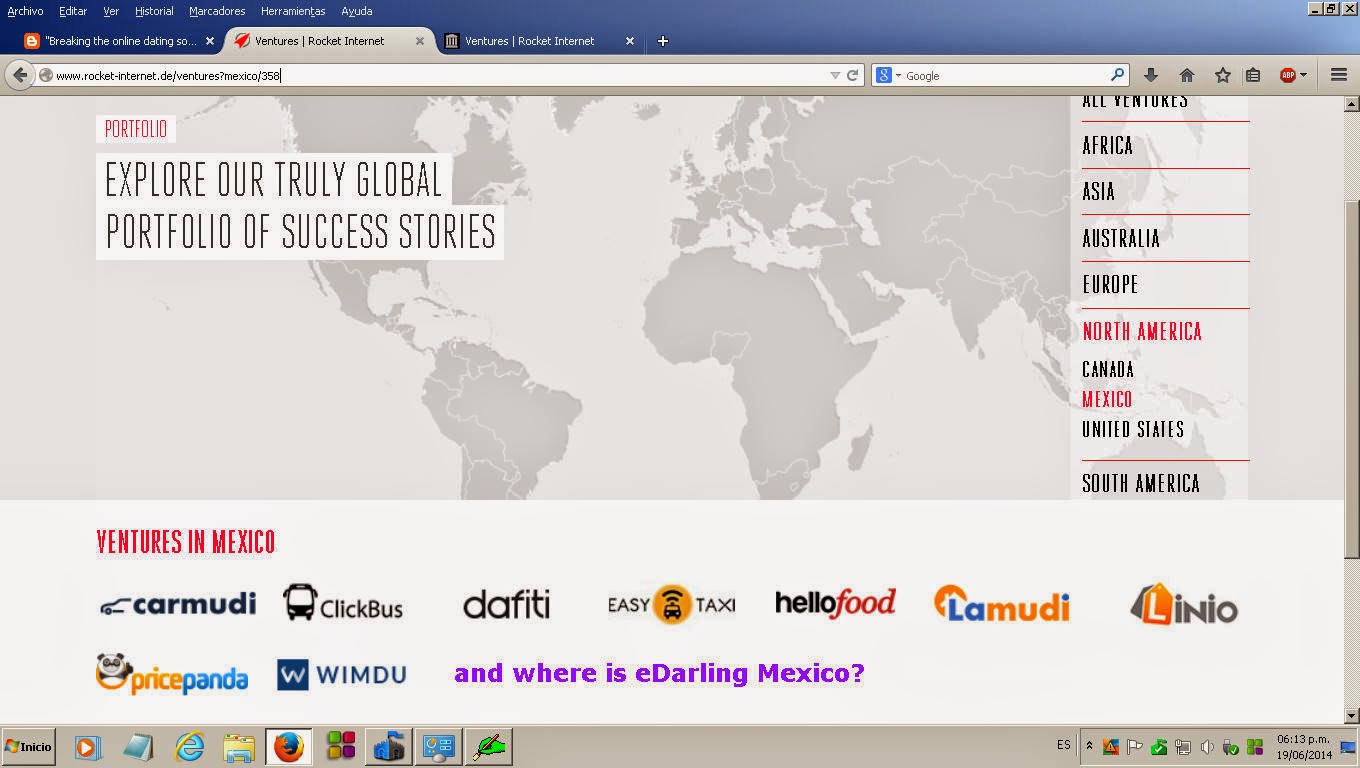Open the Historial menu
Screen dimensions: 1360x768
pos(154,11)
